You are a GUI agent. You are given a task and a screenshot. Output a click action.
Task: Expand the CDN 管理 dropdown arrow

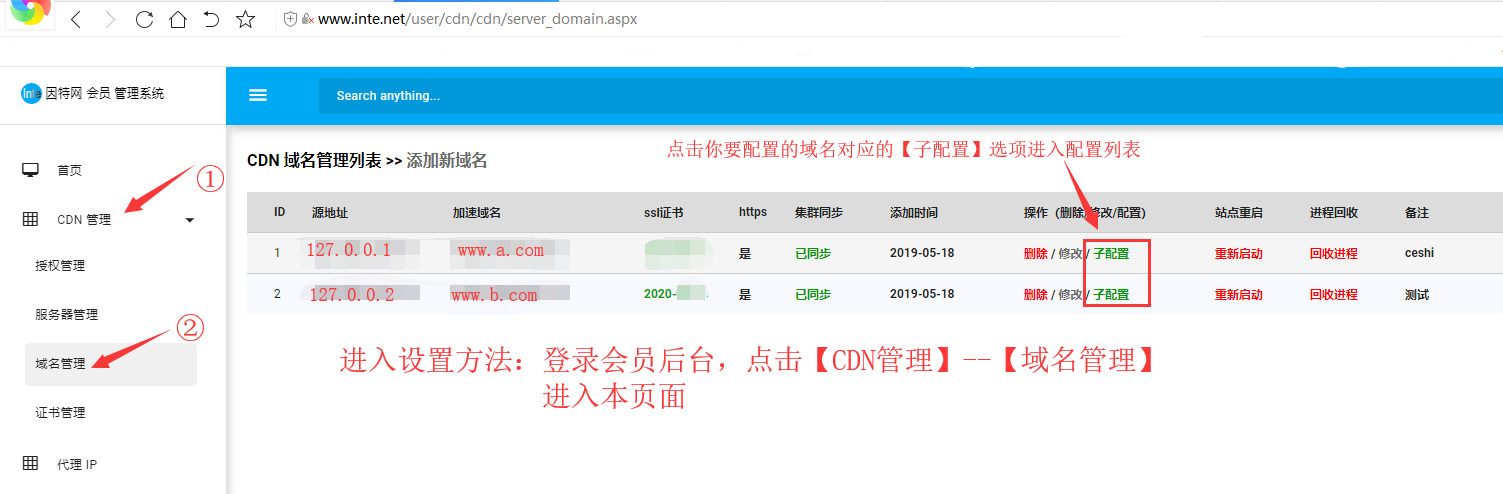(x=190, y=220)
